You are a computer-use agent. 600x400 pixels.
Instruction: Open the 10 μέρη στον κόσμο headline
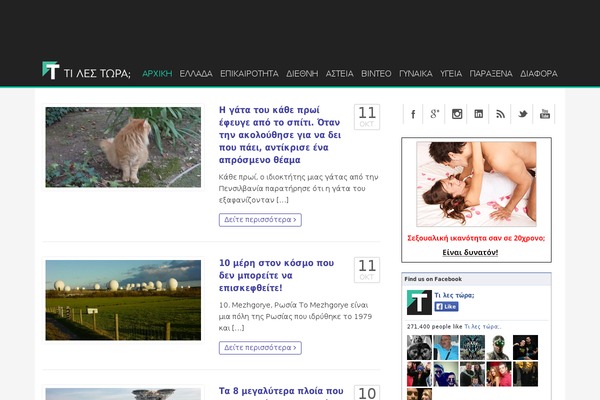[276, 275]
